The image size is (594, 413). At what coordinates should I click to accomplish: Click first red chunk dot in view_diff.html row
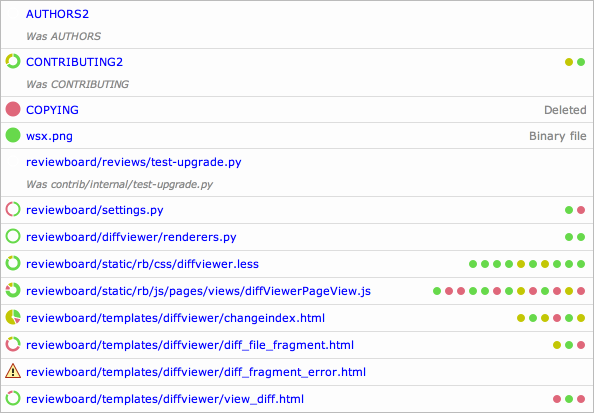click(556, 399)
